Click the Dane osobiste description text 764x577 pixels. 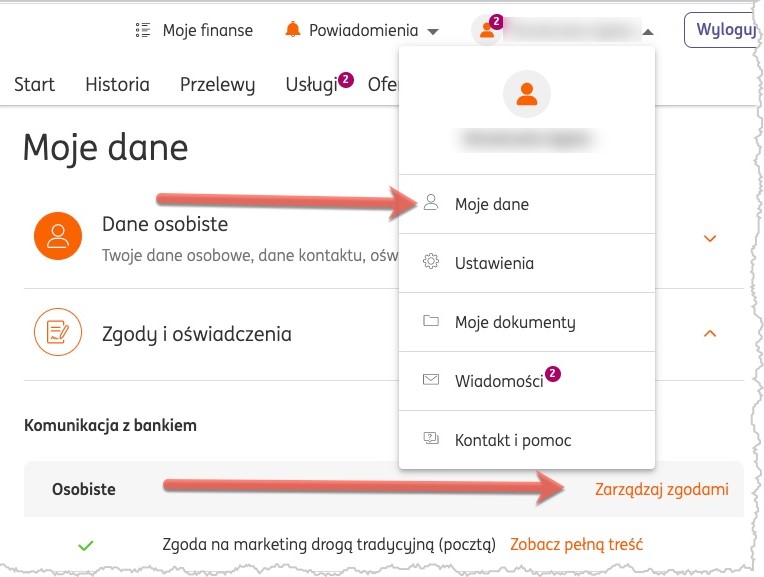tap(250, 255)
